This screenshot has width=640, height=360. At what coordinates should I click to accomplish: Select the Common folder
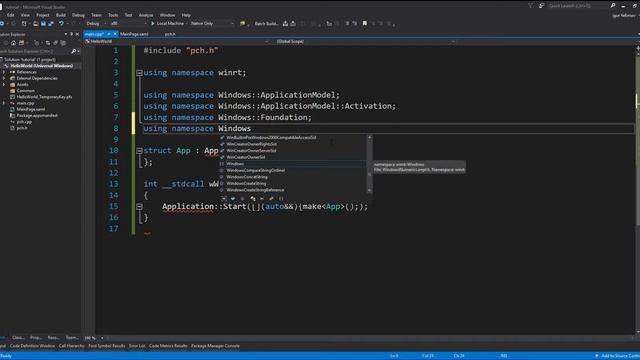[25, 91]
